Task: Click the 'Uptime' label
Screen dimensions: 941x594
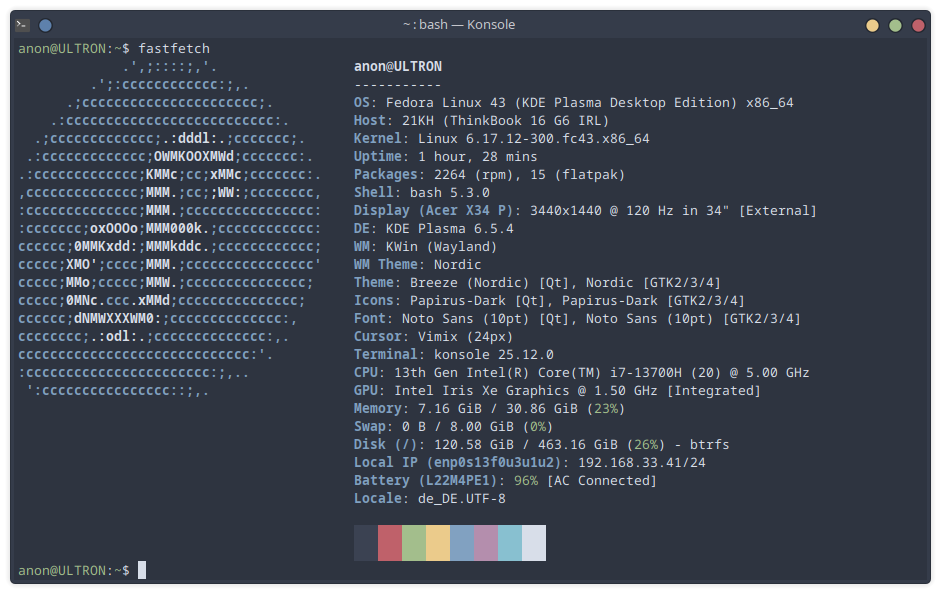Action: (377, 157)
